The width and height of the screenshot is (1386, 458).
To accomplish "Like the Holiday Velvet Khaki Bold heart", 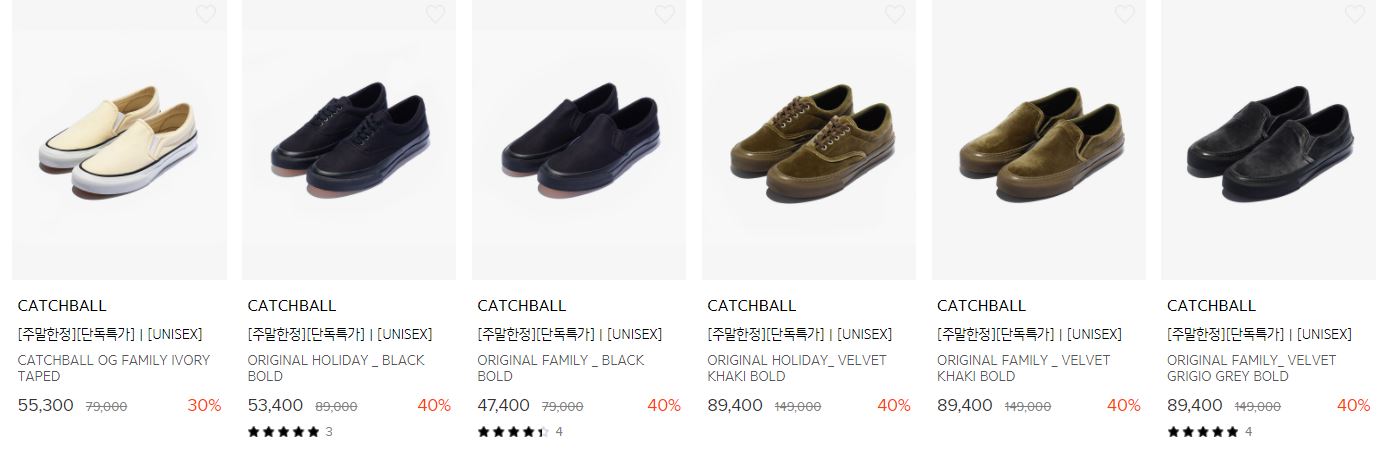I will (895, 14).
